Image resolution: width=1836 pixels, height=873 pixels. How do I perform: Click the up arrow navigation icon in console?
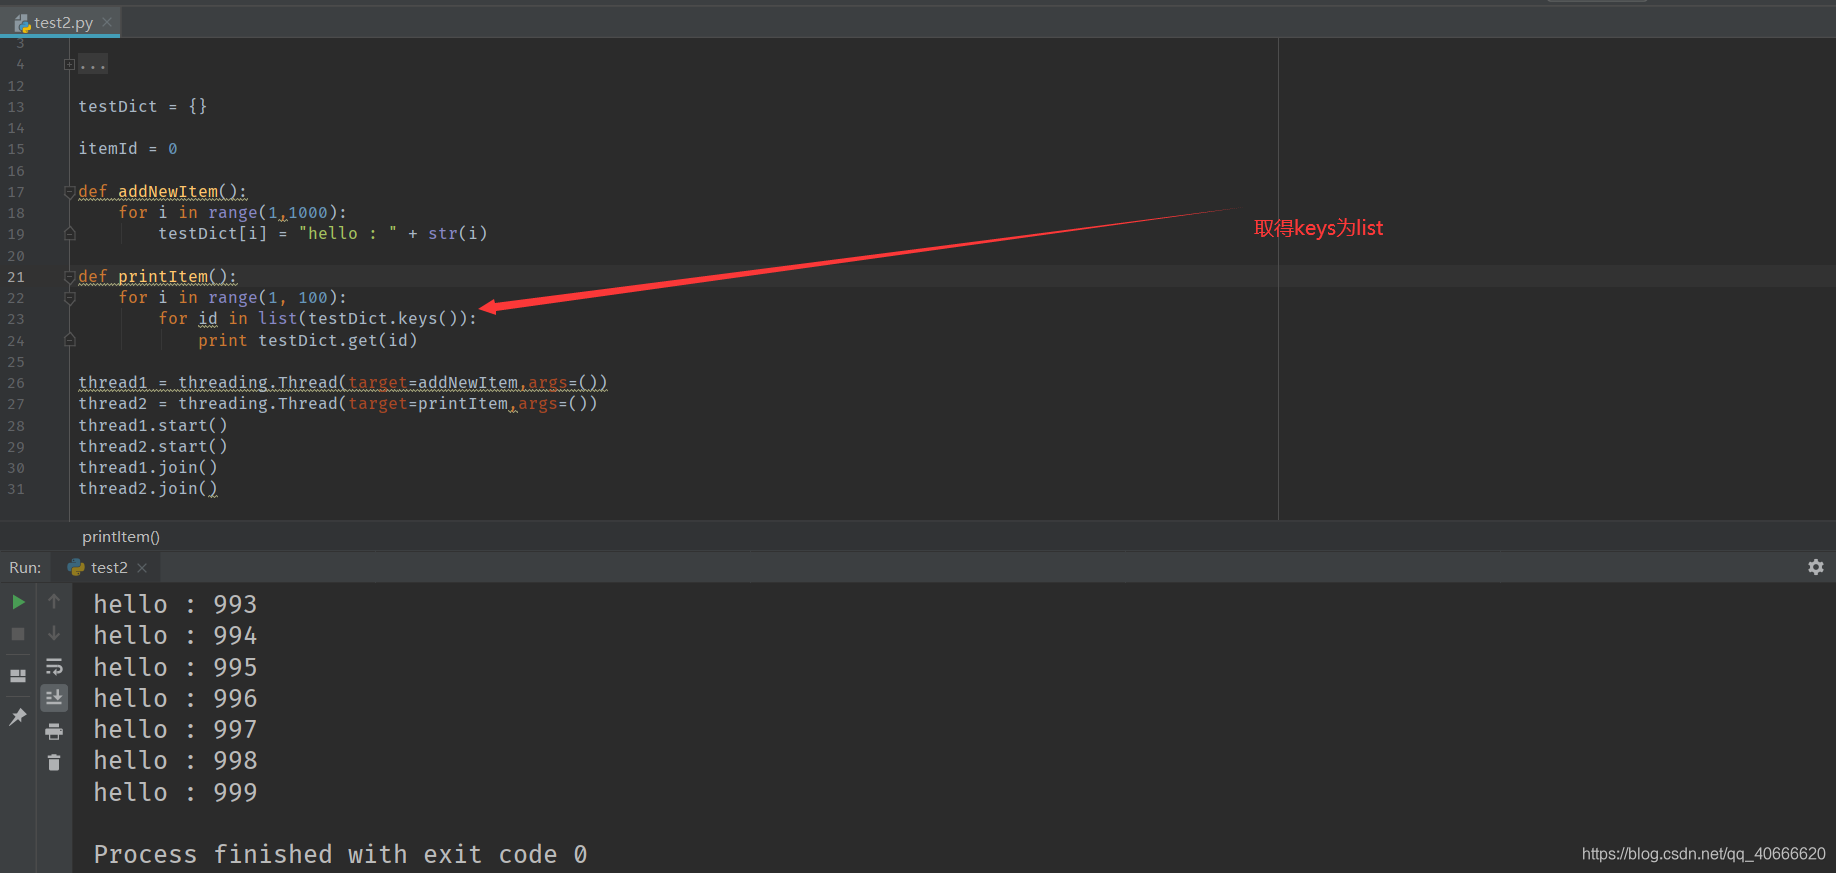(54, 600)
